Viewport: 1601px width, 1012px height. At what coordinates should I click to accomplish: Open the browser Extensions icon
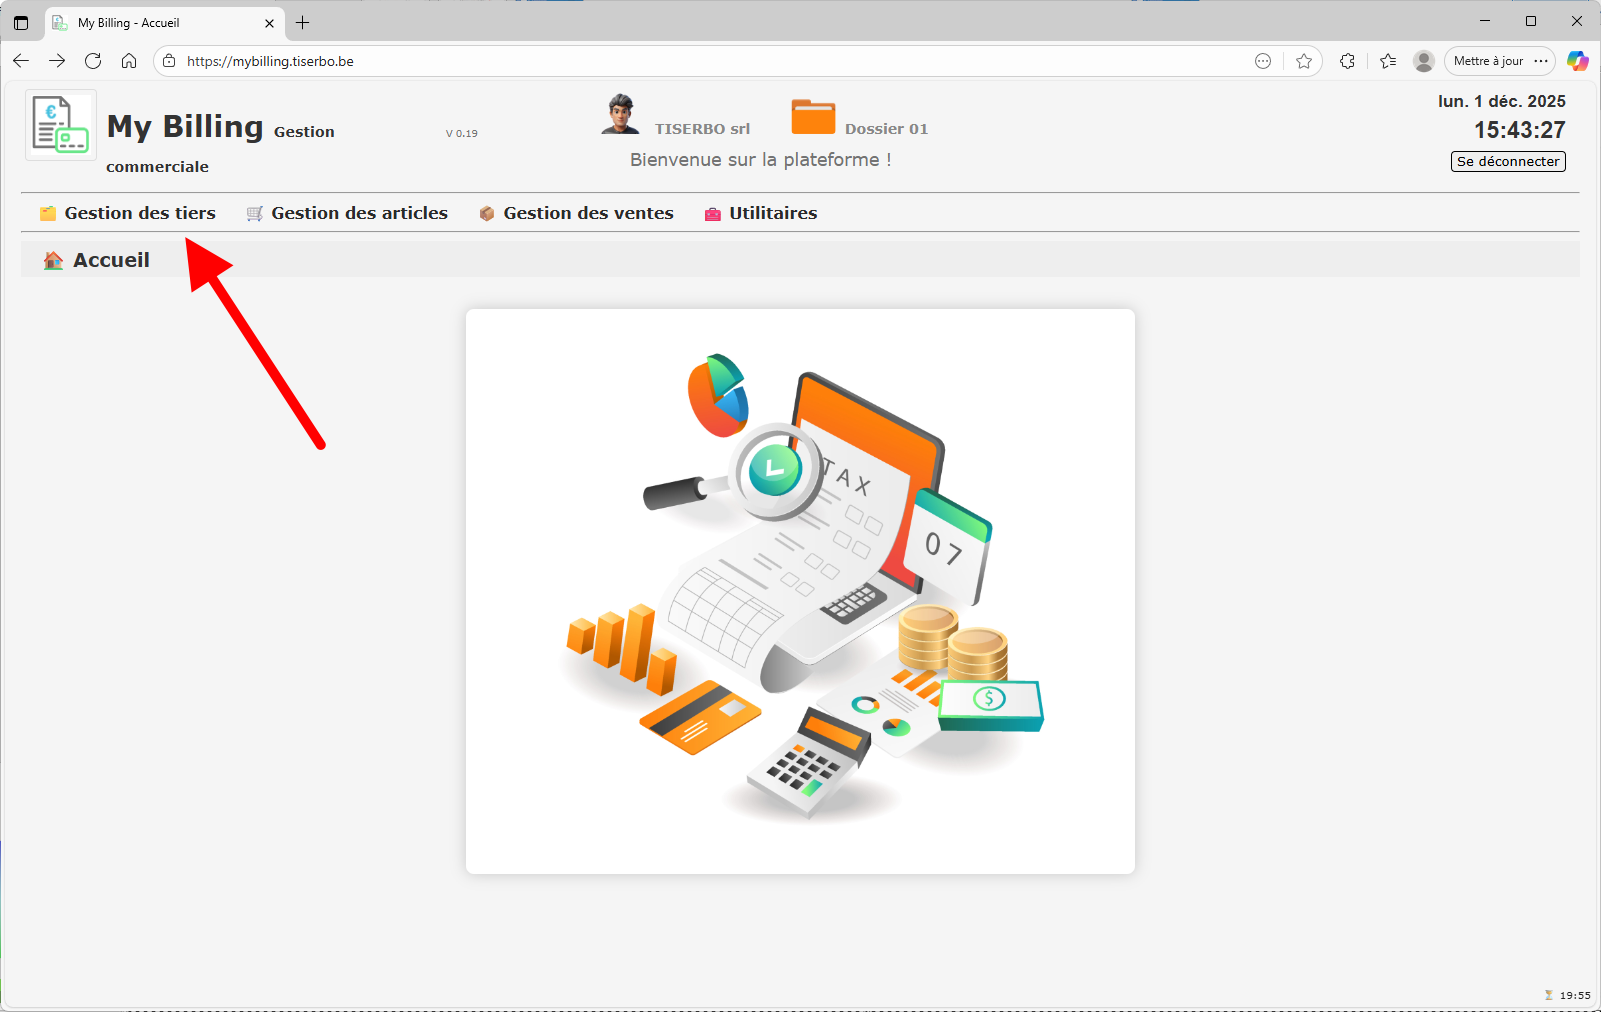[1347, 61]
